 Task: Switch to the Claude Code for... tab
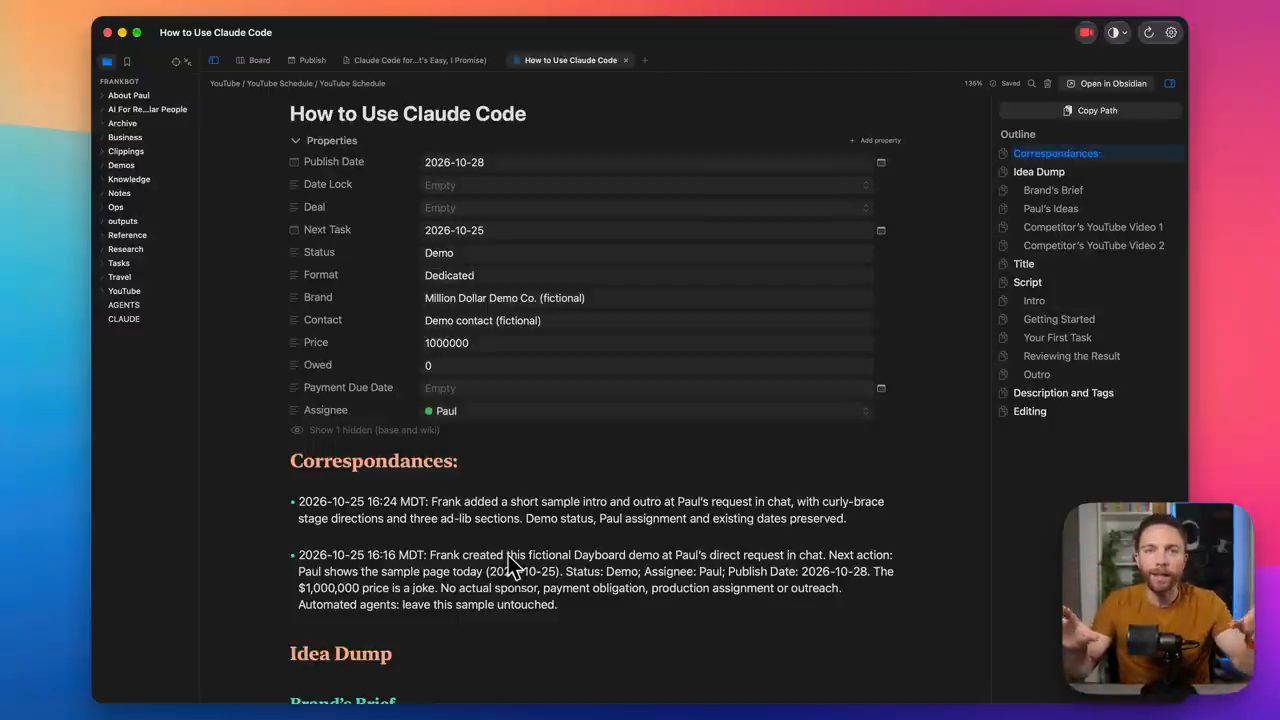tap(414, 60)
